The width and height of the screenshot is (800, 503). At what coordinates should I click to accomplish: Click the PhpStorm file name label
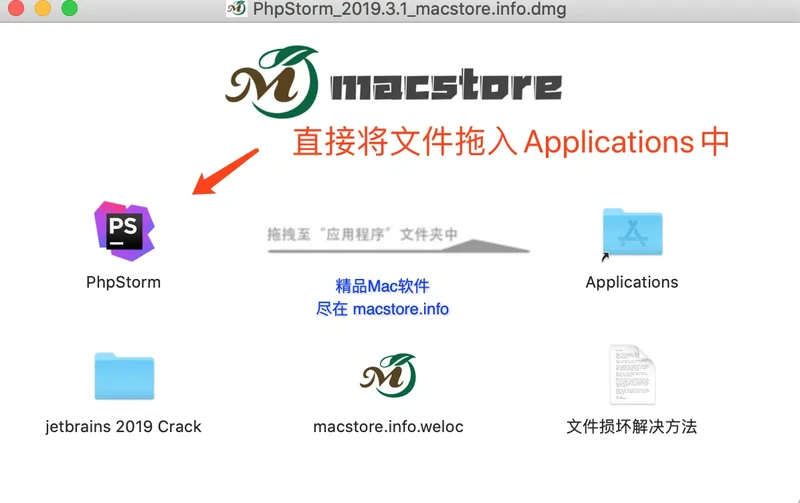123,282
